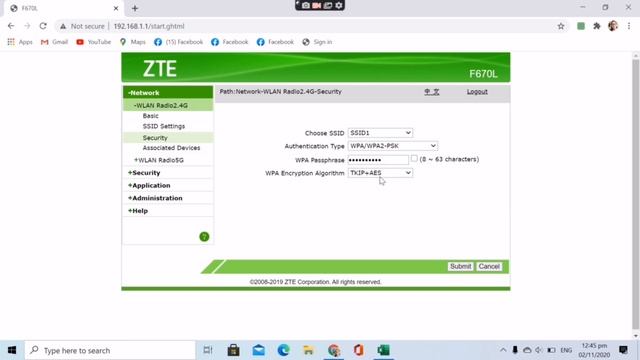
Task: Expand the Security main menu
Action: click(x=144, y=173)
